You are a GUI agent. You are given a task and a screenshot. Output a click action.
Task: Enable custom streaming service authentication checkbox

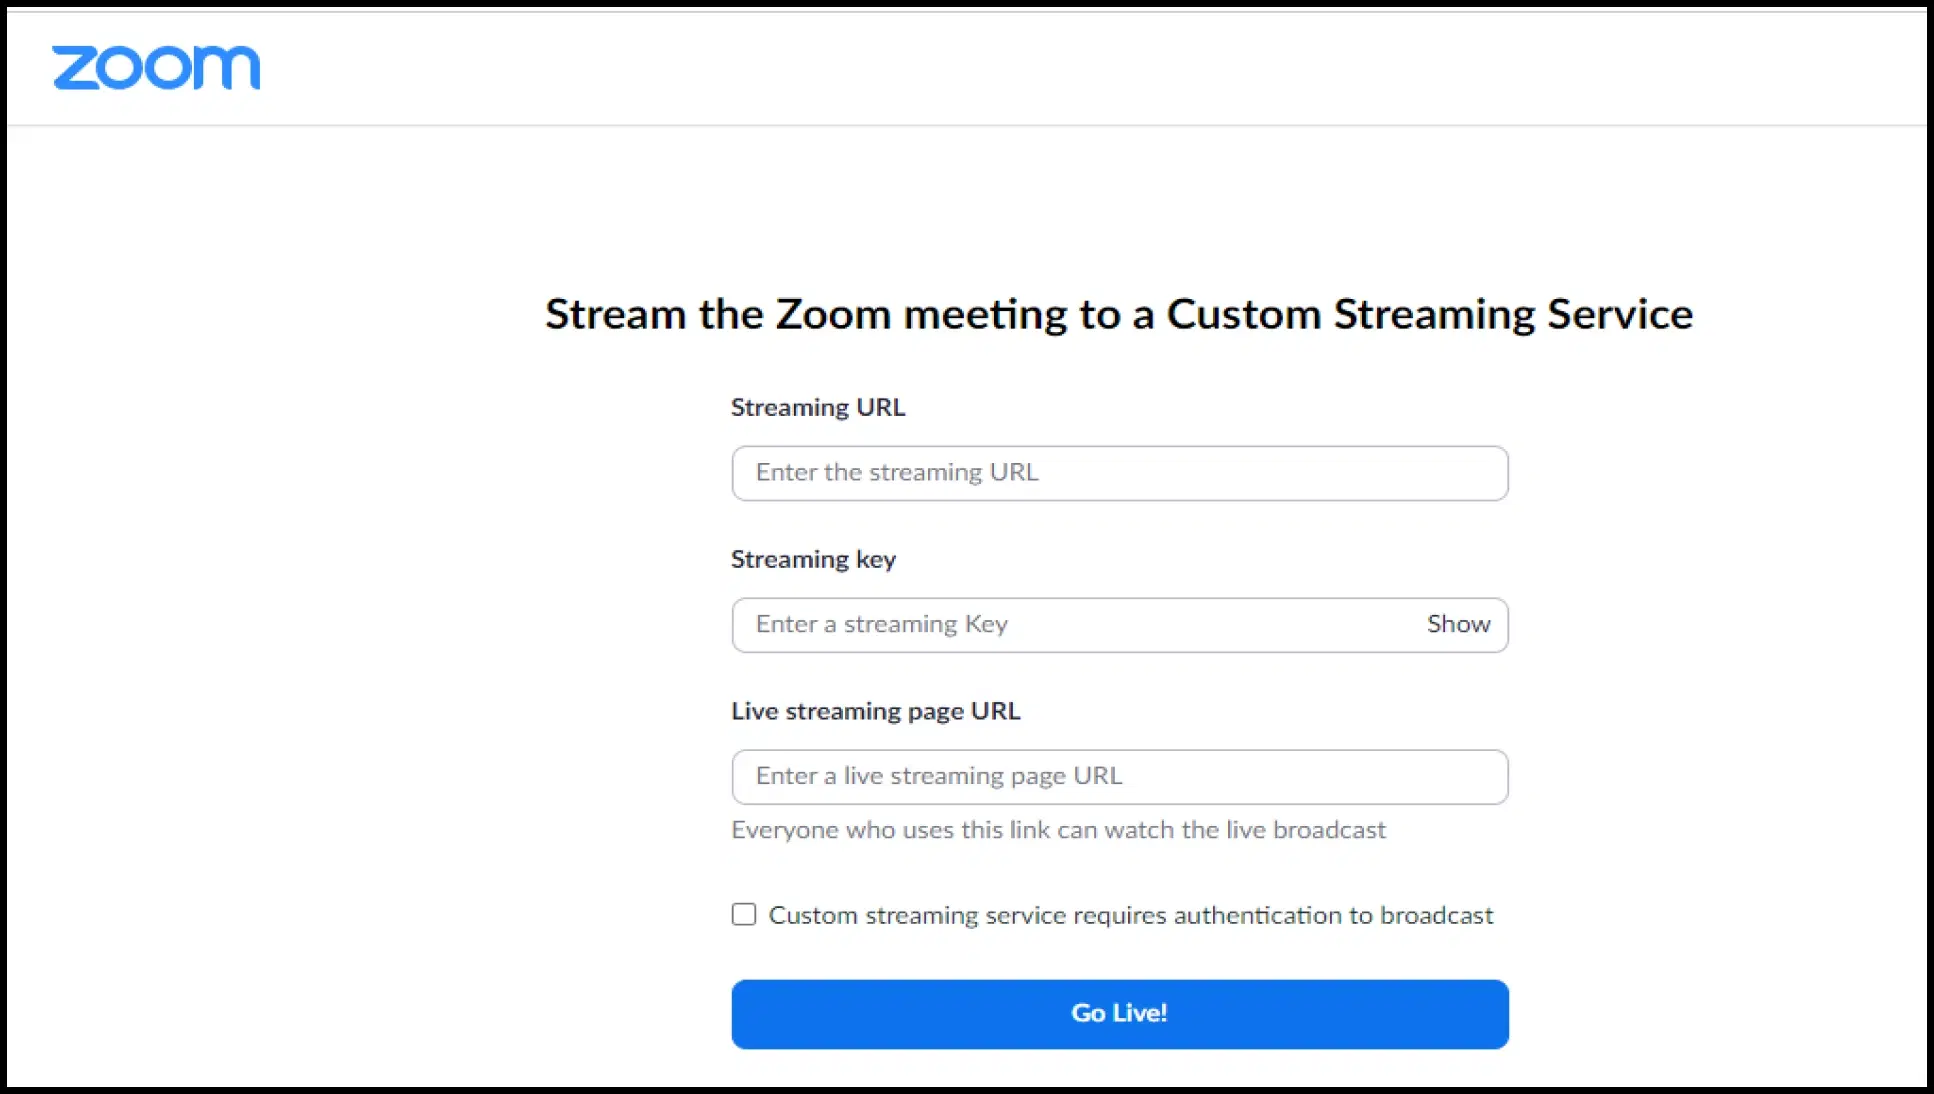[x=743, y=914]
